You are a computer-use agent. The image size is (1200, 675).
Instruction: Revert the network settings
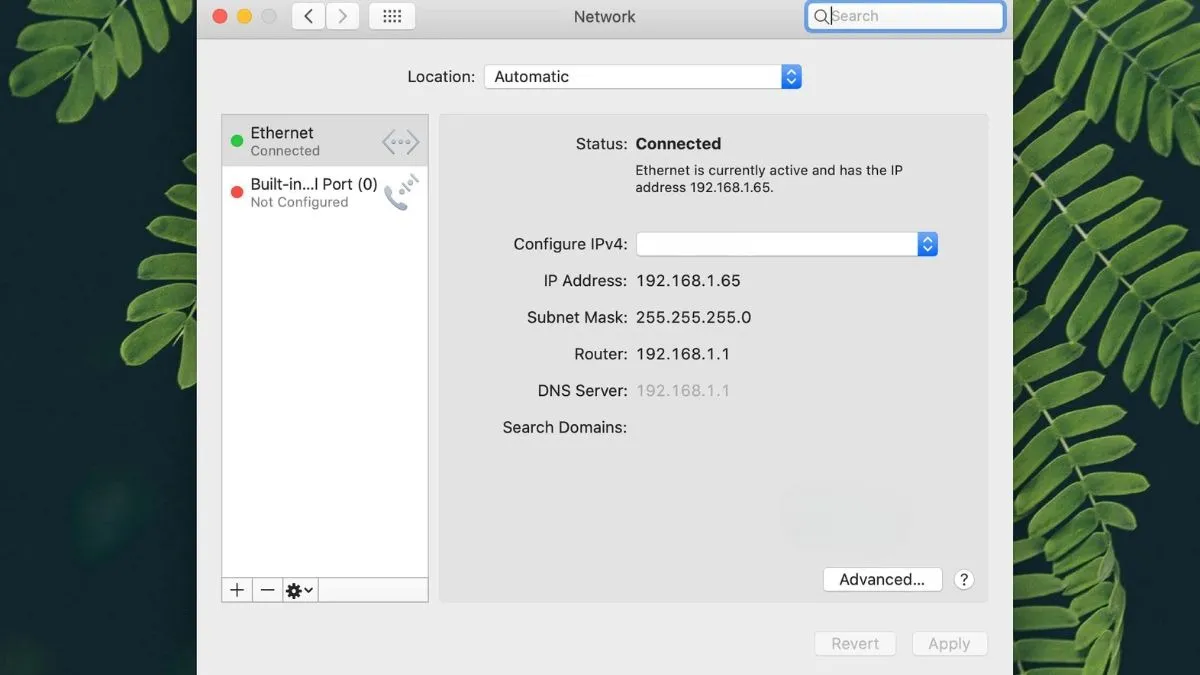click(855, 643)
